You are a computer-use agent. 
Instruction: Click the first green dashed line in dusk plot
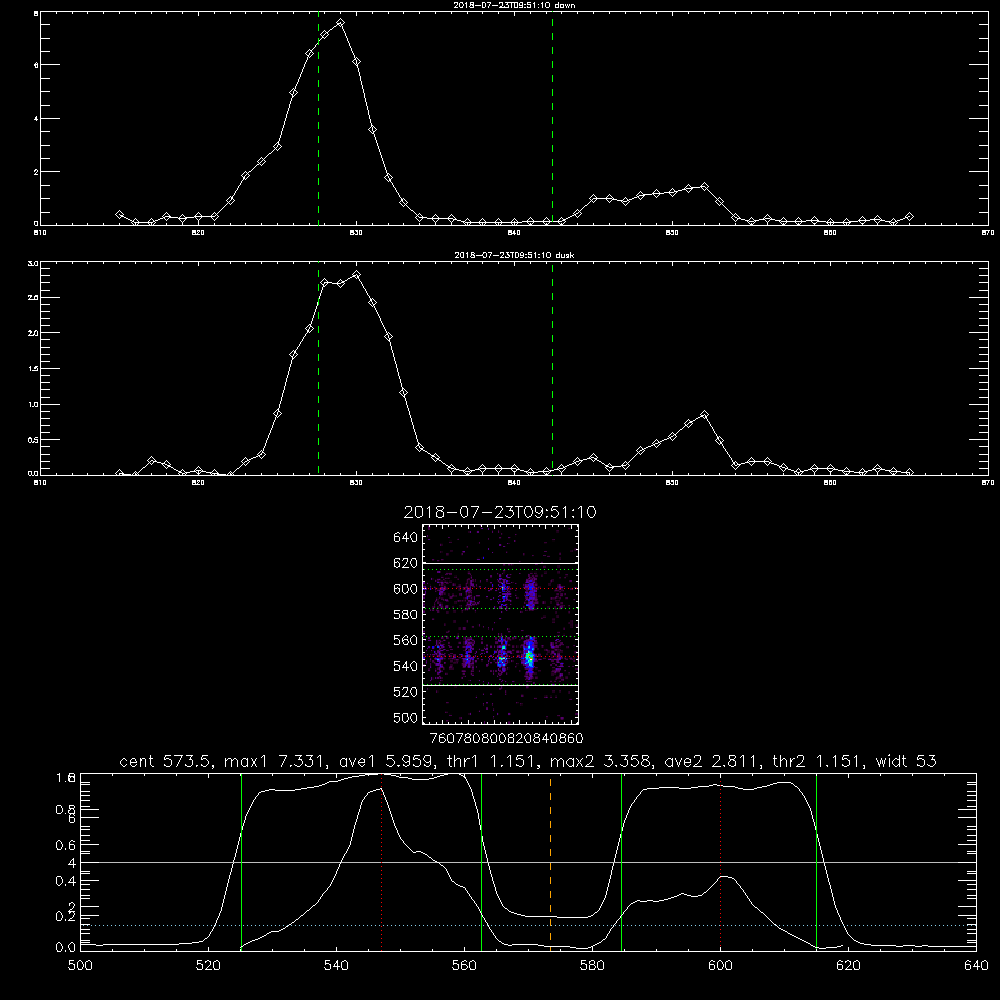coord(318,369)
